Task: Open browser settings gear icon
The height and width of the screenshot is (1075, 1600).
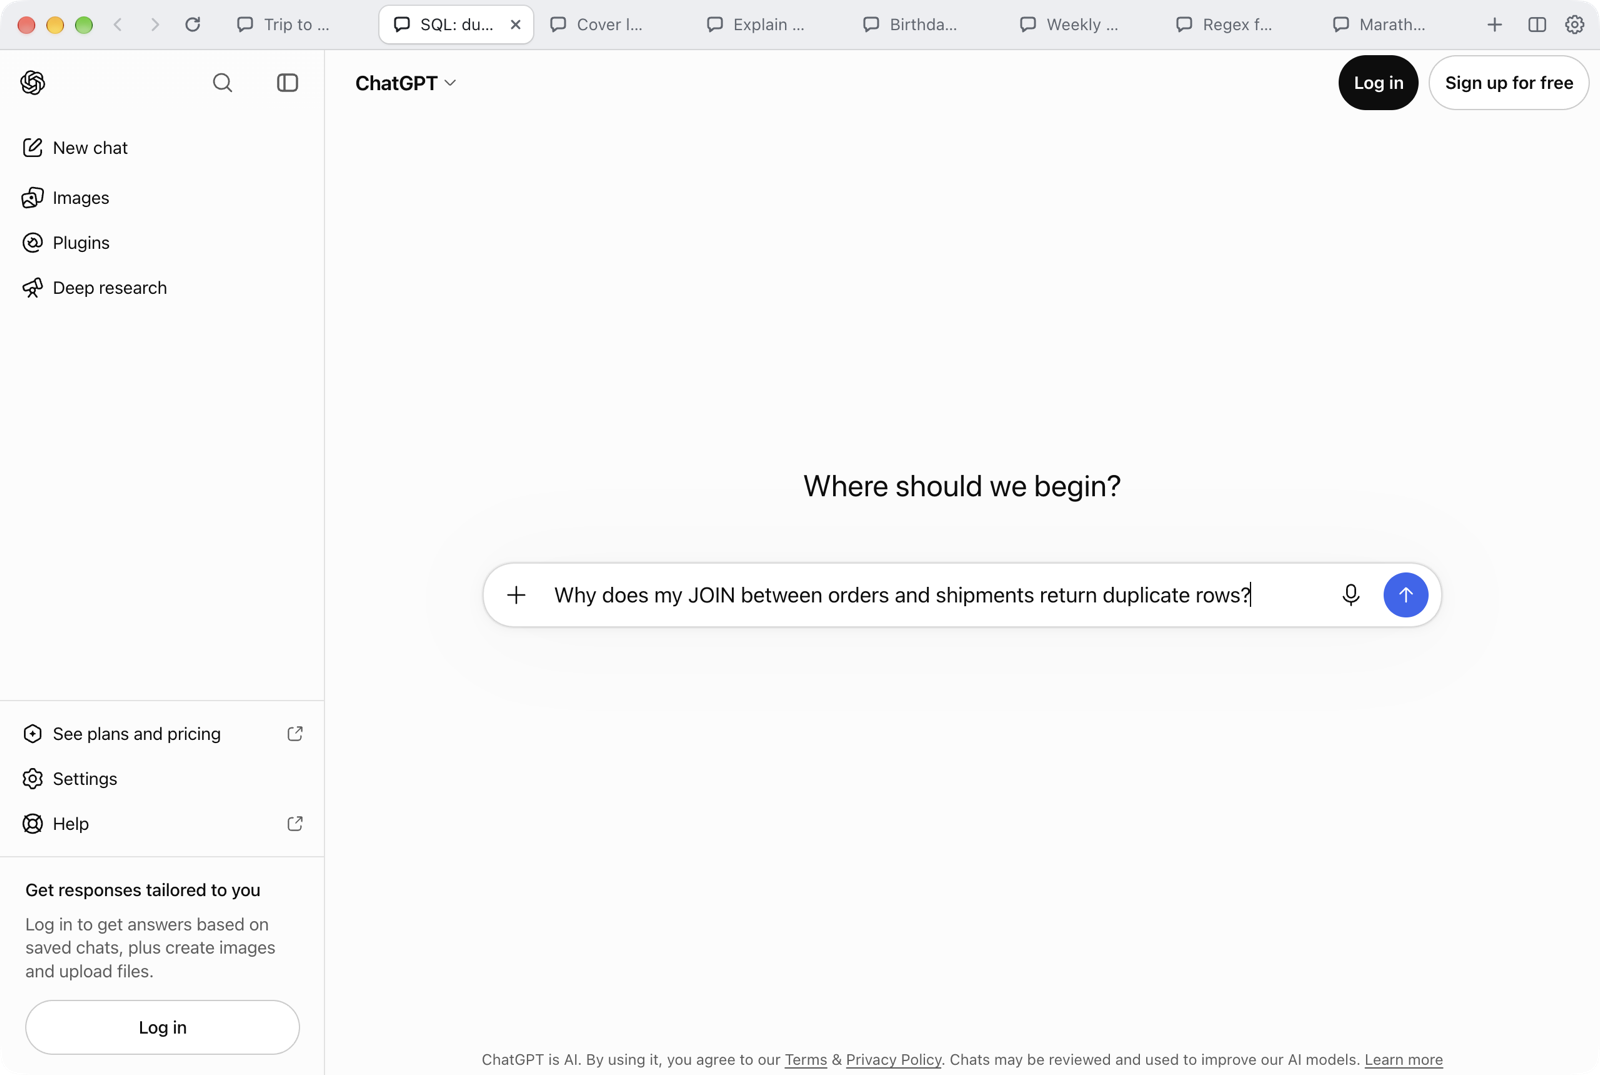Action: pyautogui.click(x=1575, y=25)
